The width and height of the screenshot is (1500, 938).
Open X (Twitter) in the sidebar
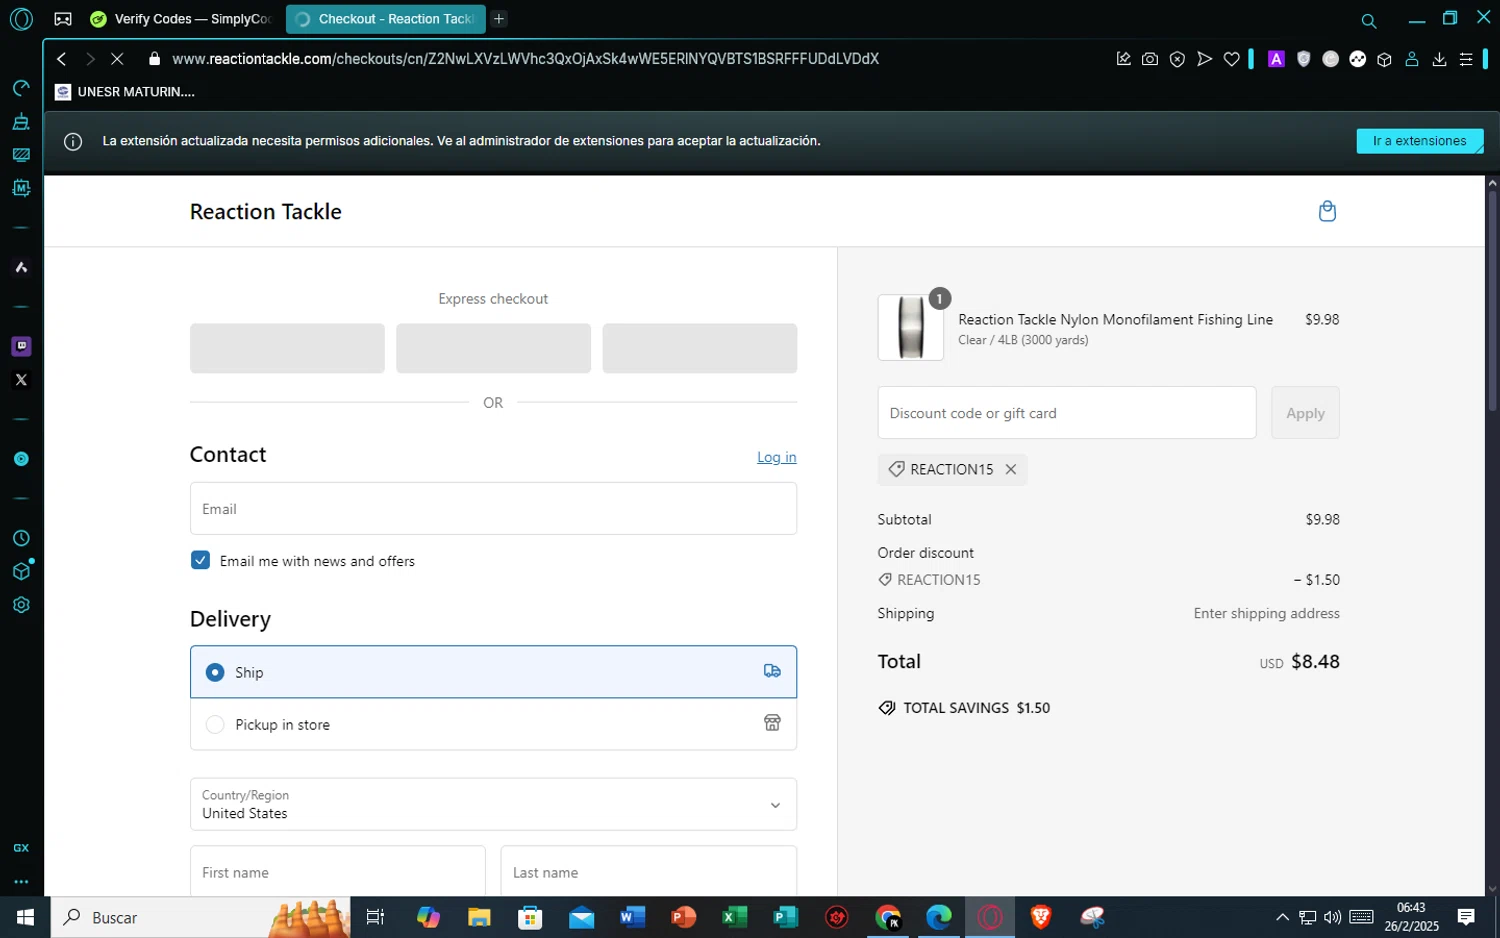coord(21,380)
